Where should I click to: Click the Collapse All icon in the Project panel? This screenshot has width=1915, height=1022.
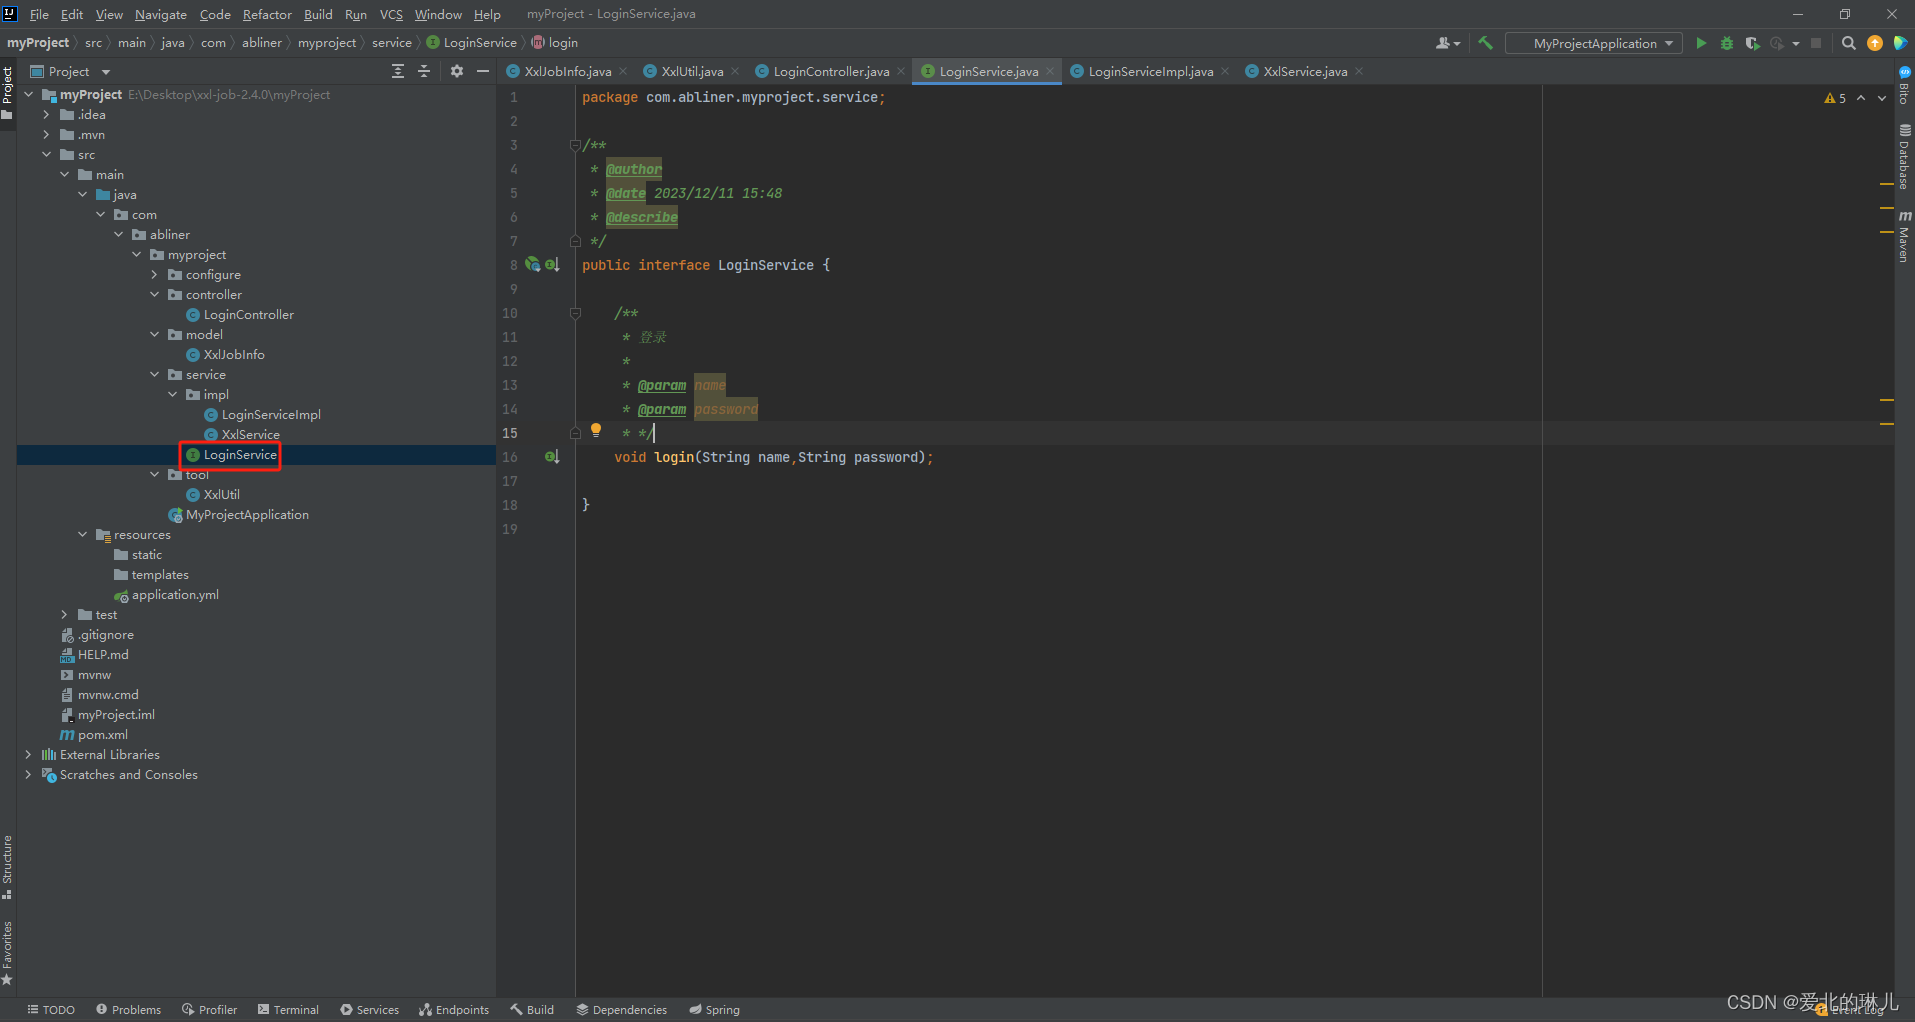424,71
